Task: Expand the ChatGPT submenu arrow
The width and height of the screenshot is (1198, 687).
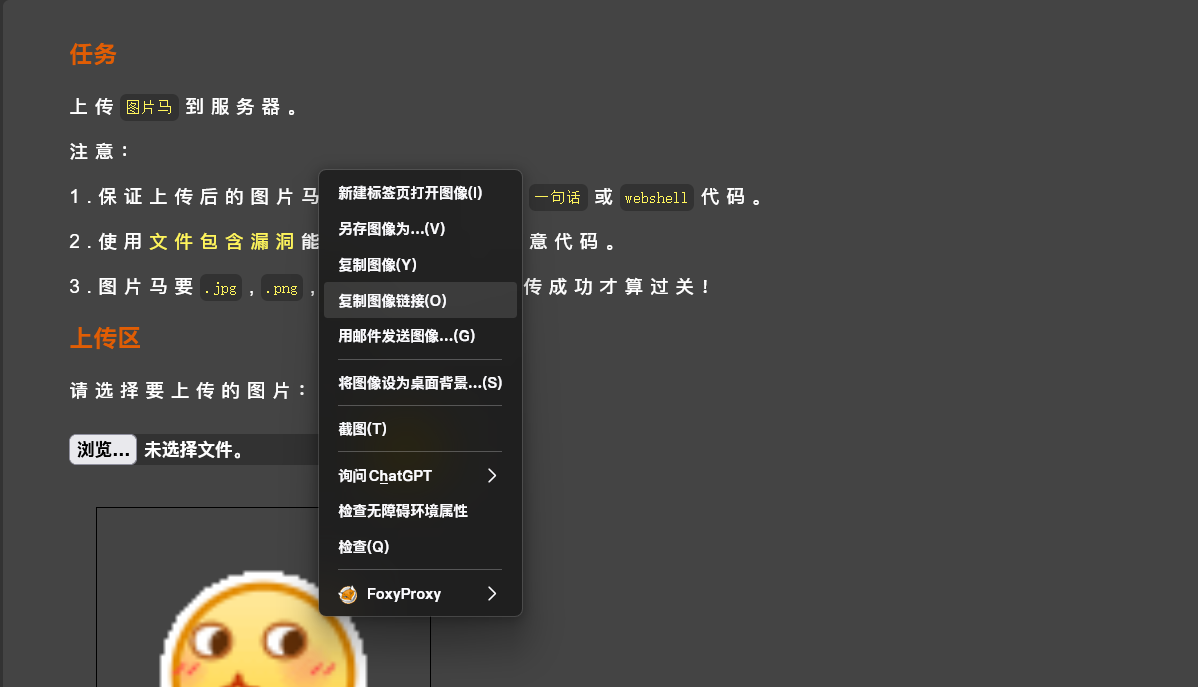Action: [492, 476]
